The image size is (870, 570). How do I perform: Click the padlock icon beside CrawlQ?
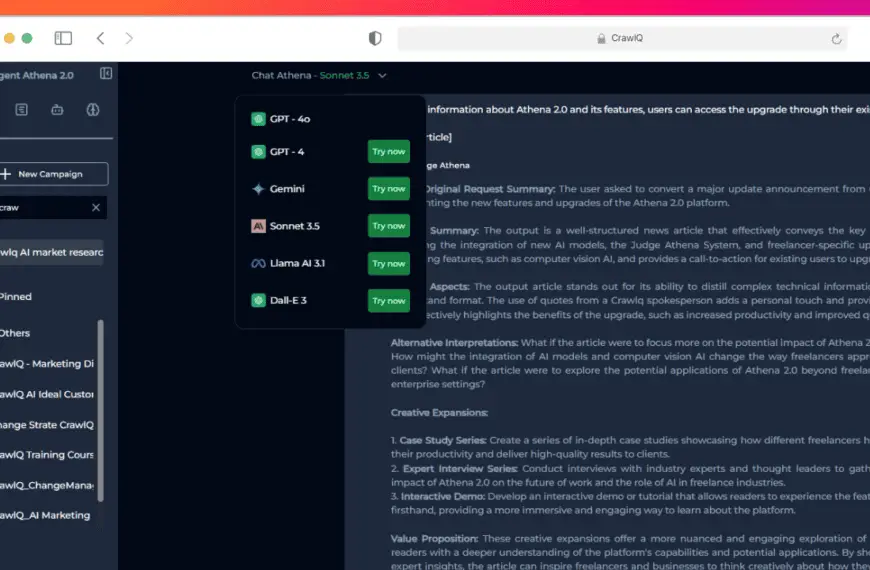[x=601, y=38]
